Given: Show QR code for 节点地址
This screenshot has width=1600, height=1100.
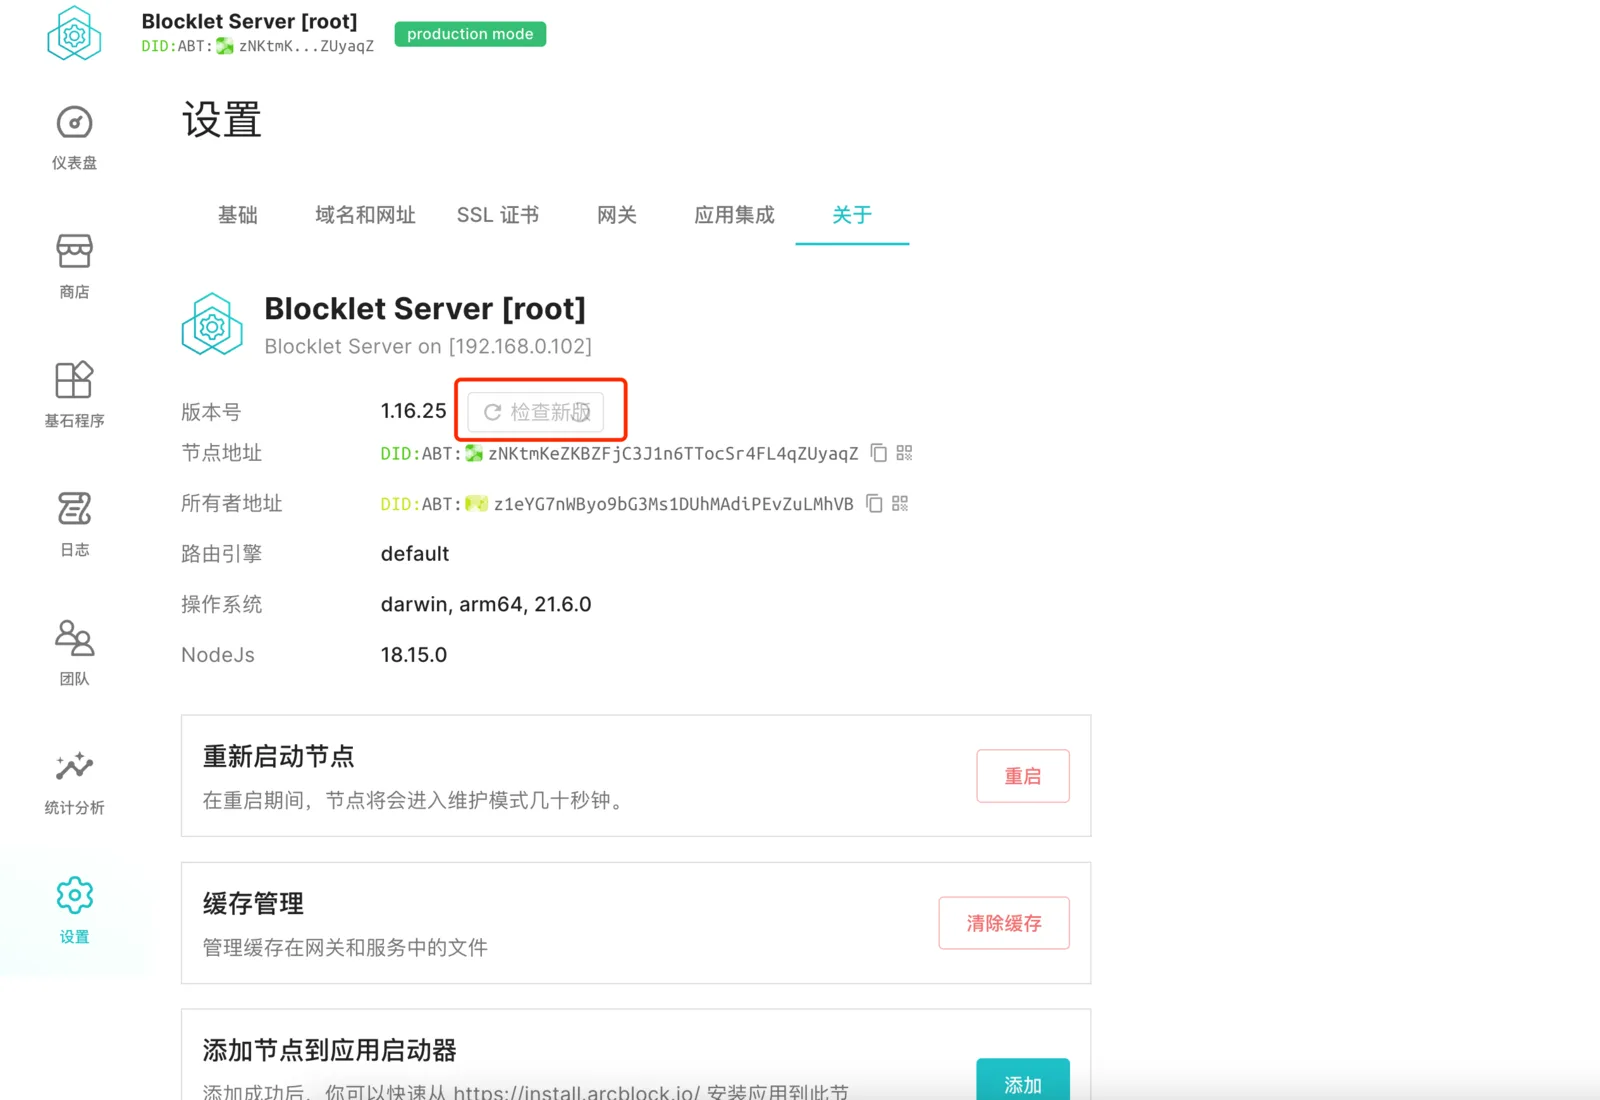Looking at the screenshot, I should pyautogui.click(x=904, y=453).
